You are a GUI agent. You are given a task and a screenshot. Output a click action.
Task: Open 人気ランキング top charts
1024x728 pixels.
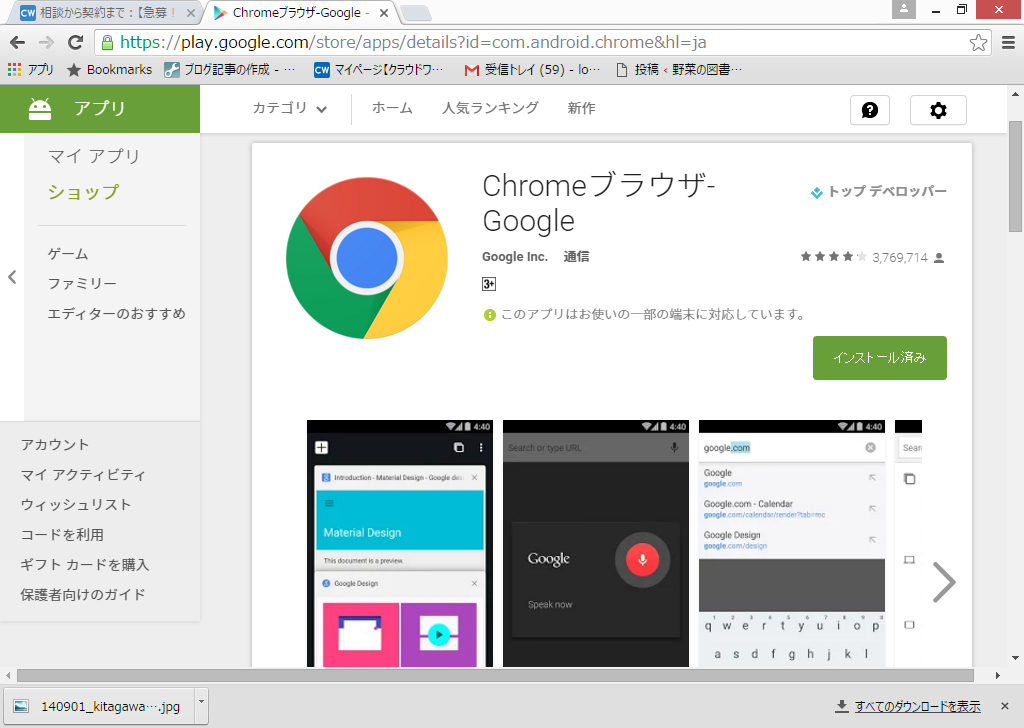[490, 108]
